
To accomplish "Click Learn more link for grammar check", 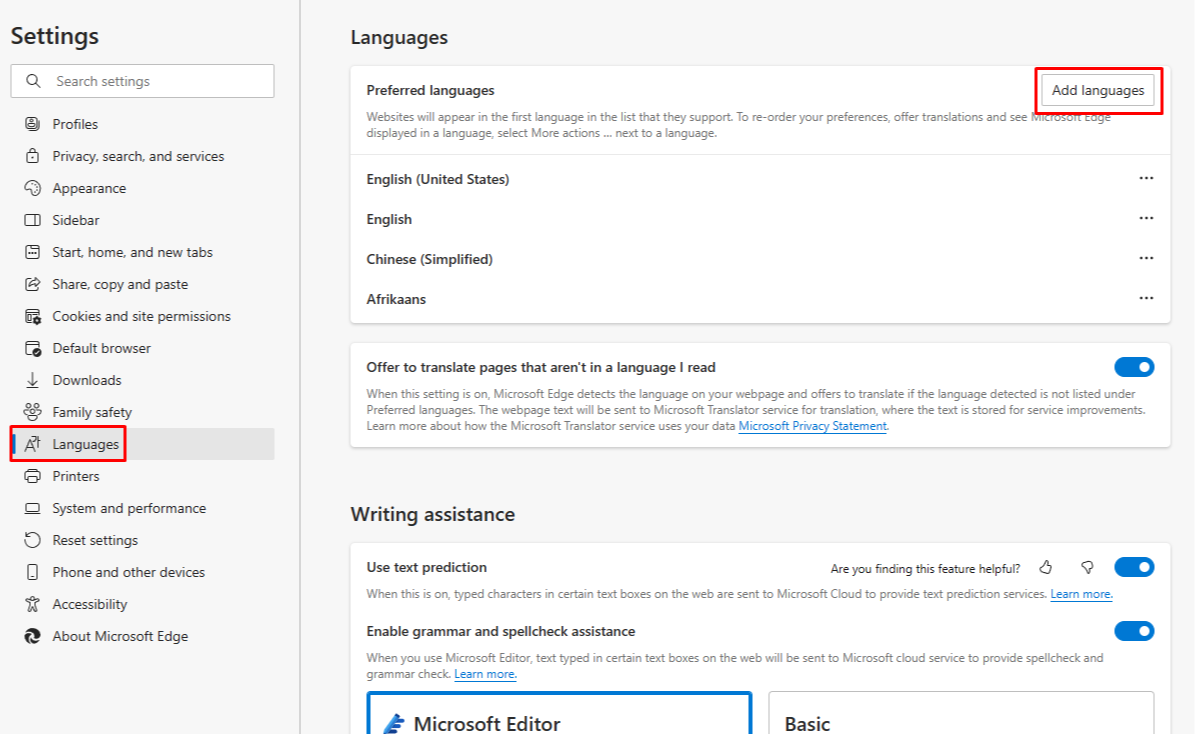I will [x=485, y=674].
